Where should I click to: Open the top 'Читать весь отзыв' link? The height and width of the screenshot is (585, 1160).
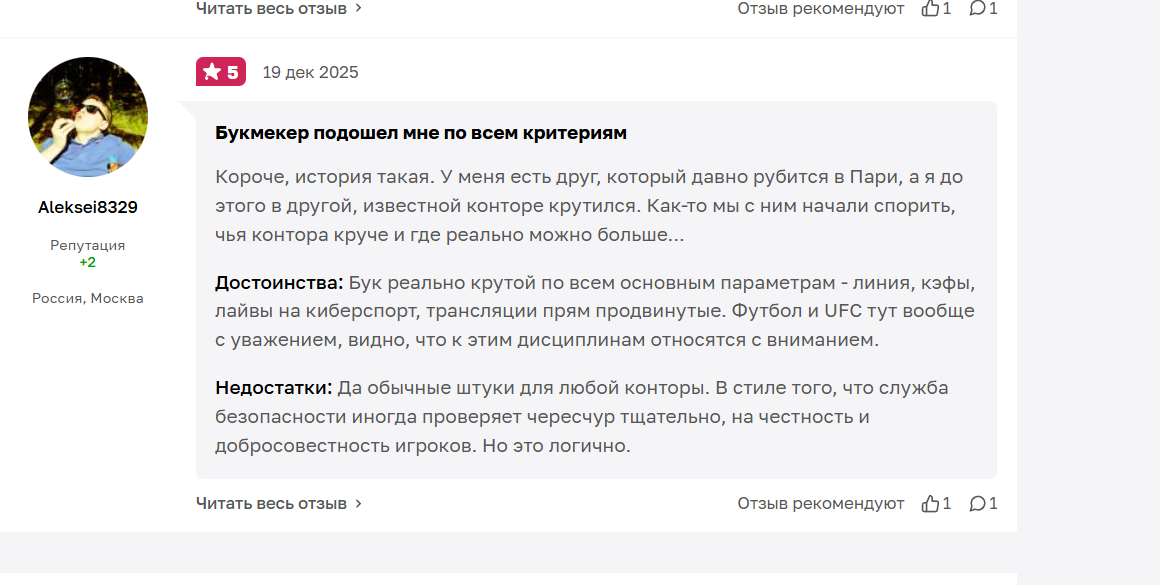(268, 8)
